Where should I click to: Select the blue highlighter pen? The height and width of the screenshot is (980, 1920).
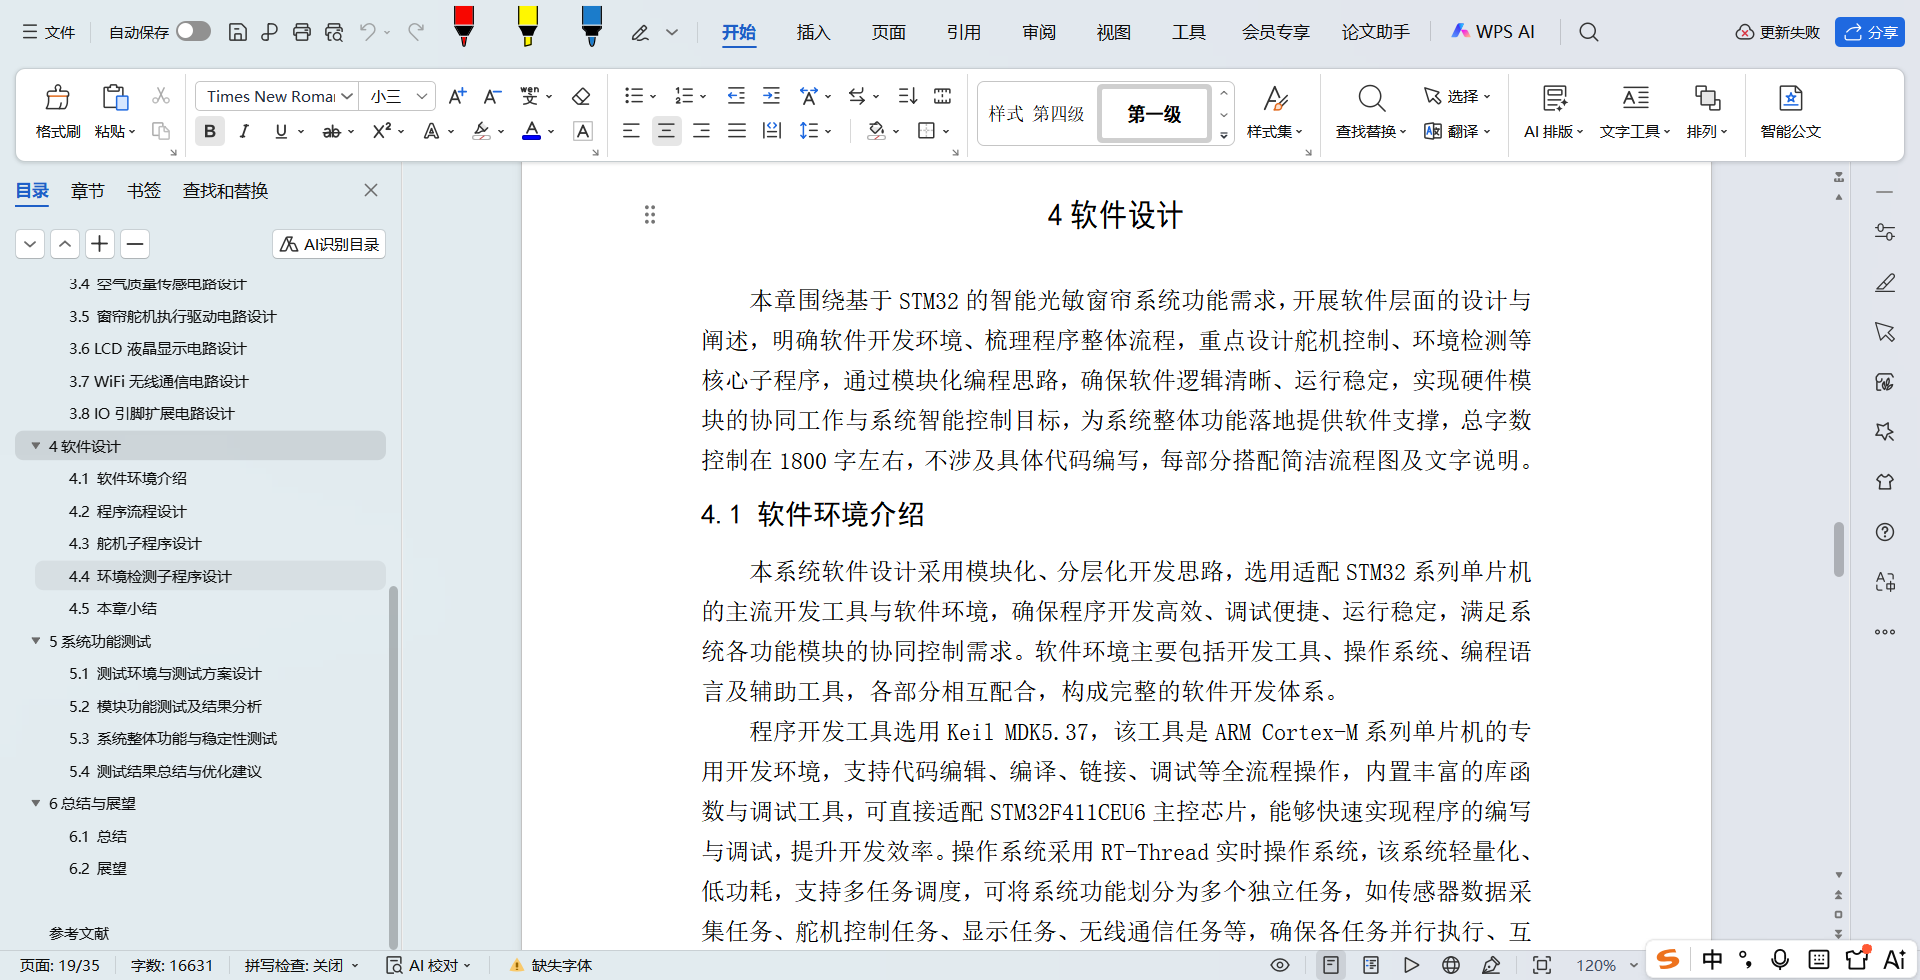(x=591, y=26)
